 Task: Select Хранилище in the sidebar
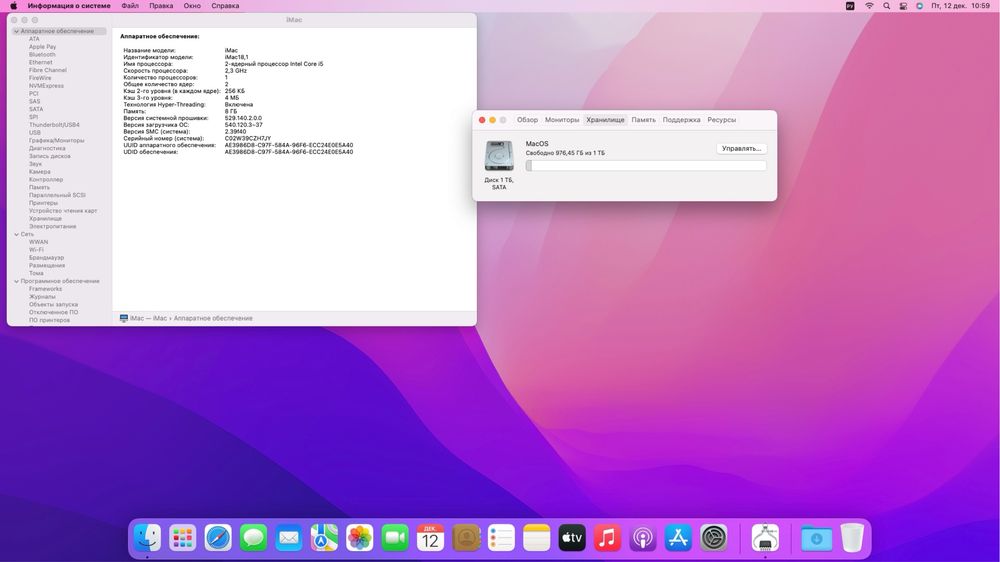tap(45, 219)
